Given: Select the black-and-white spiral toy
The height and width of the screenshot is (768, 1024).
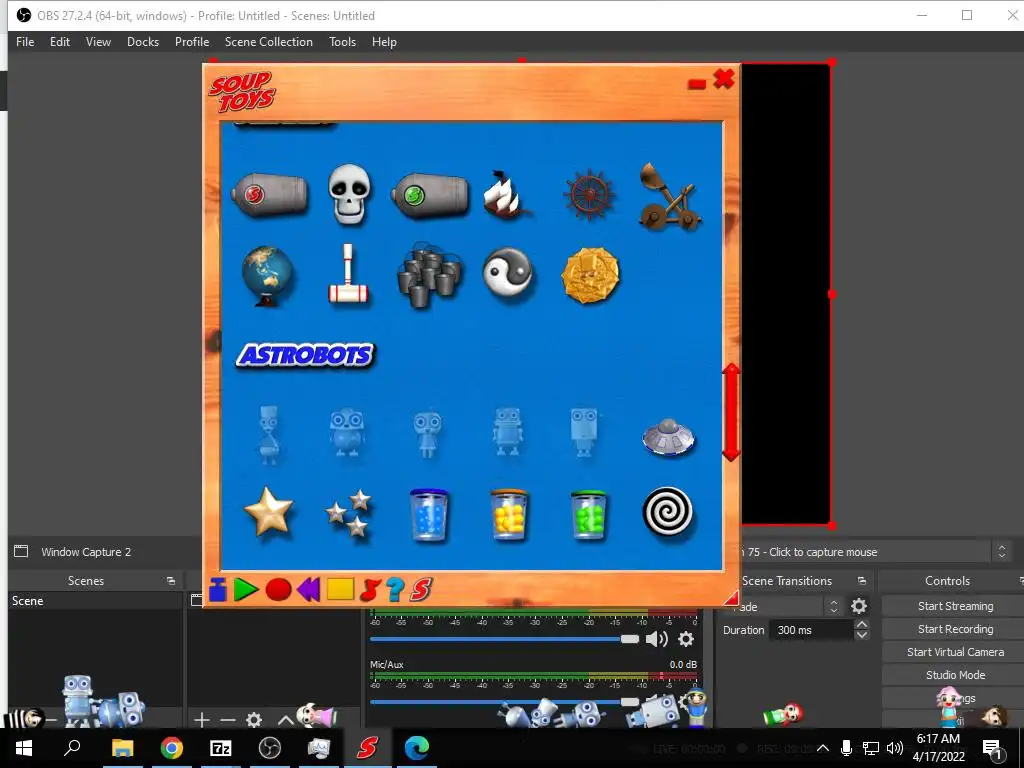Looking at the screenshot, I should pyautogui.click(x=667, y=511).
